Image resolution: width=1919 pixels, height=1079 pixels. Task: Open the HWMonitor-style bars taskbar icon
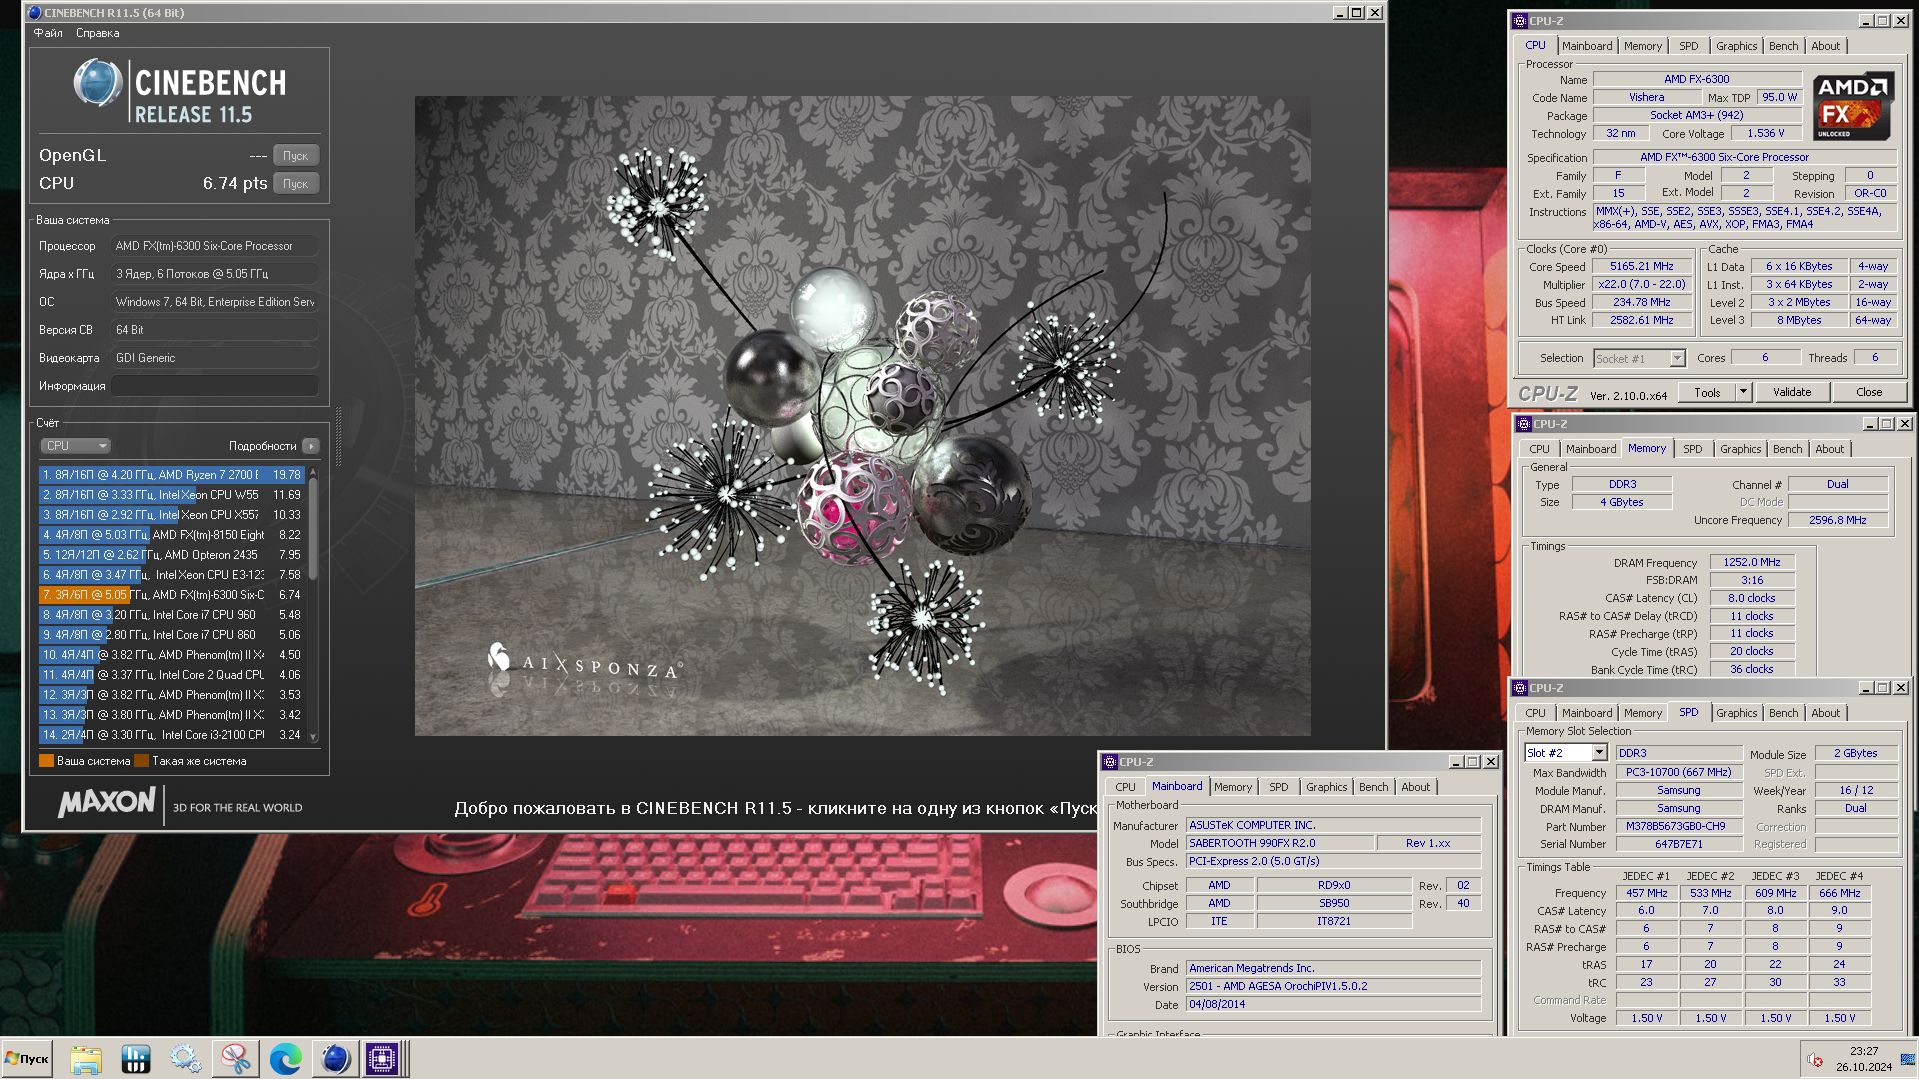[136, 1059]
